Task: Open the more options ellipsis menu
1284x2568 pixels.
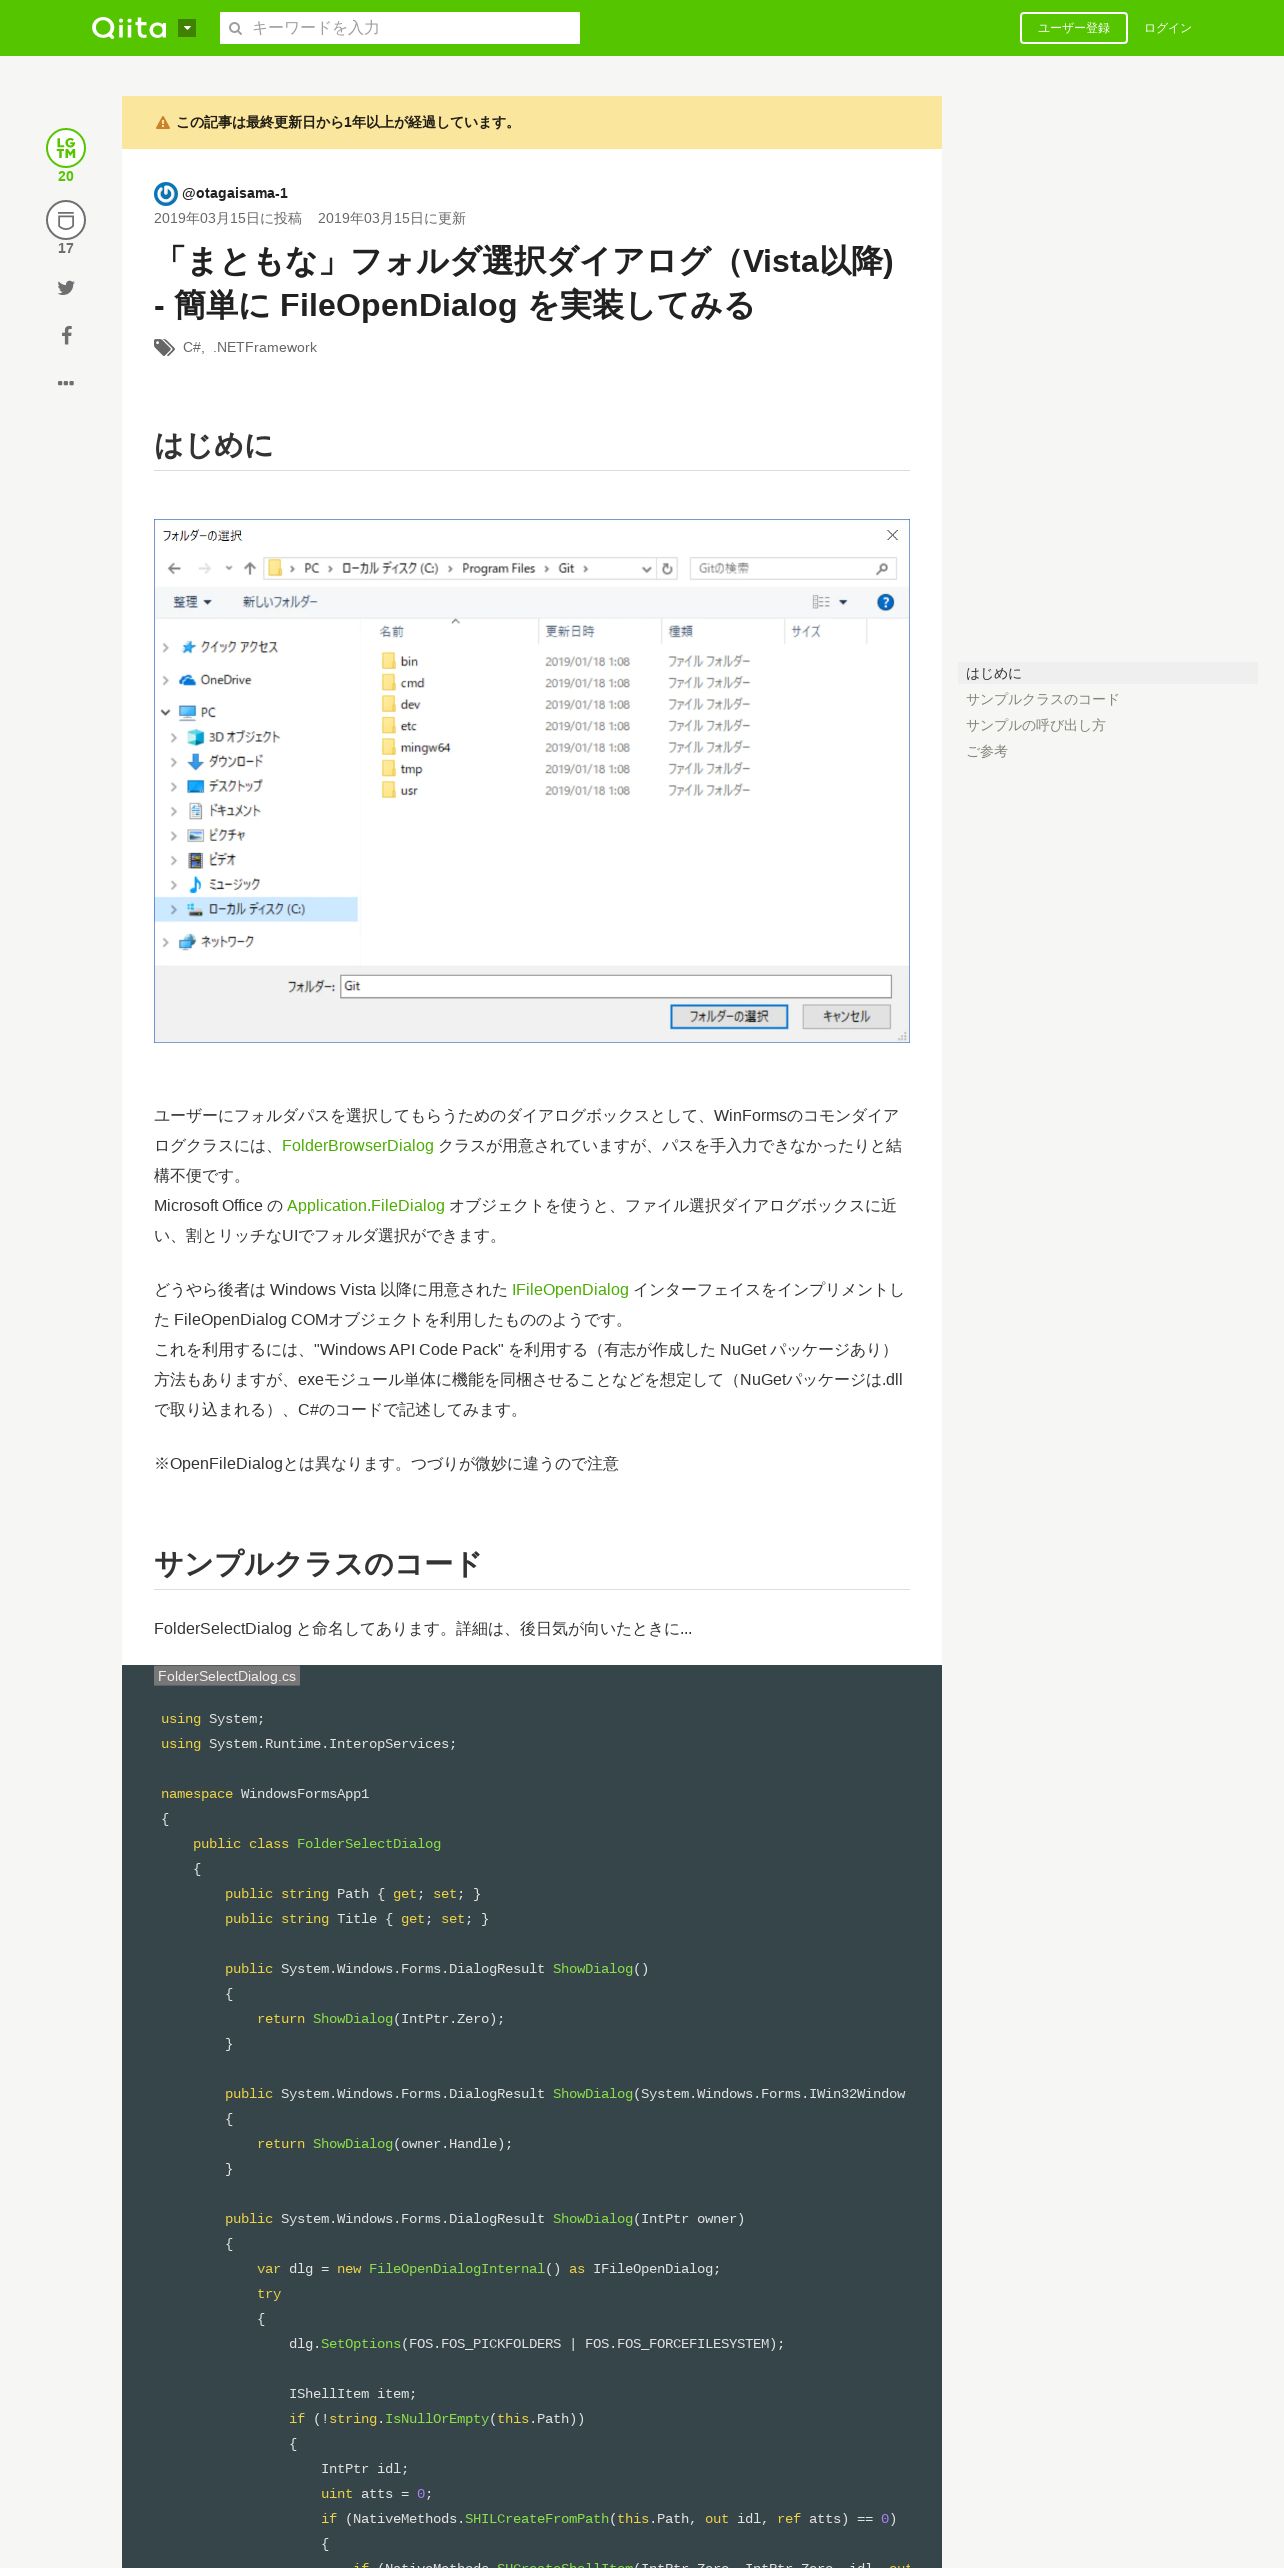Action: click(66, 383)
